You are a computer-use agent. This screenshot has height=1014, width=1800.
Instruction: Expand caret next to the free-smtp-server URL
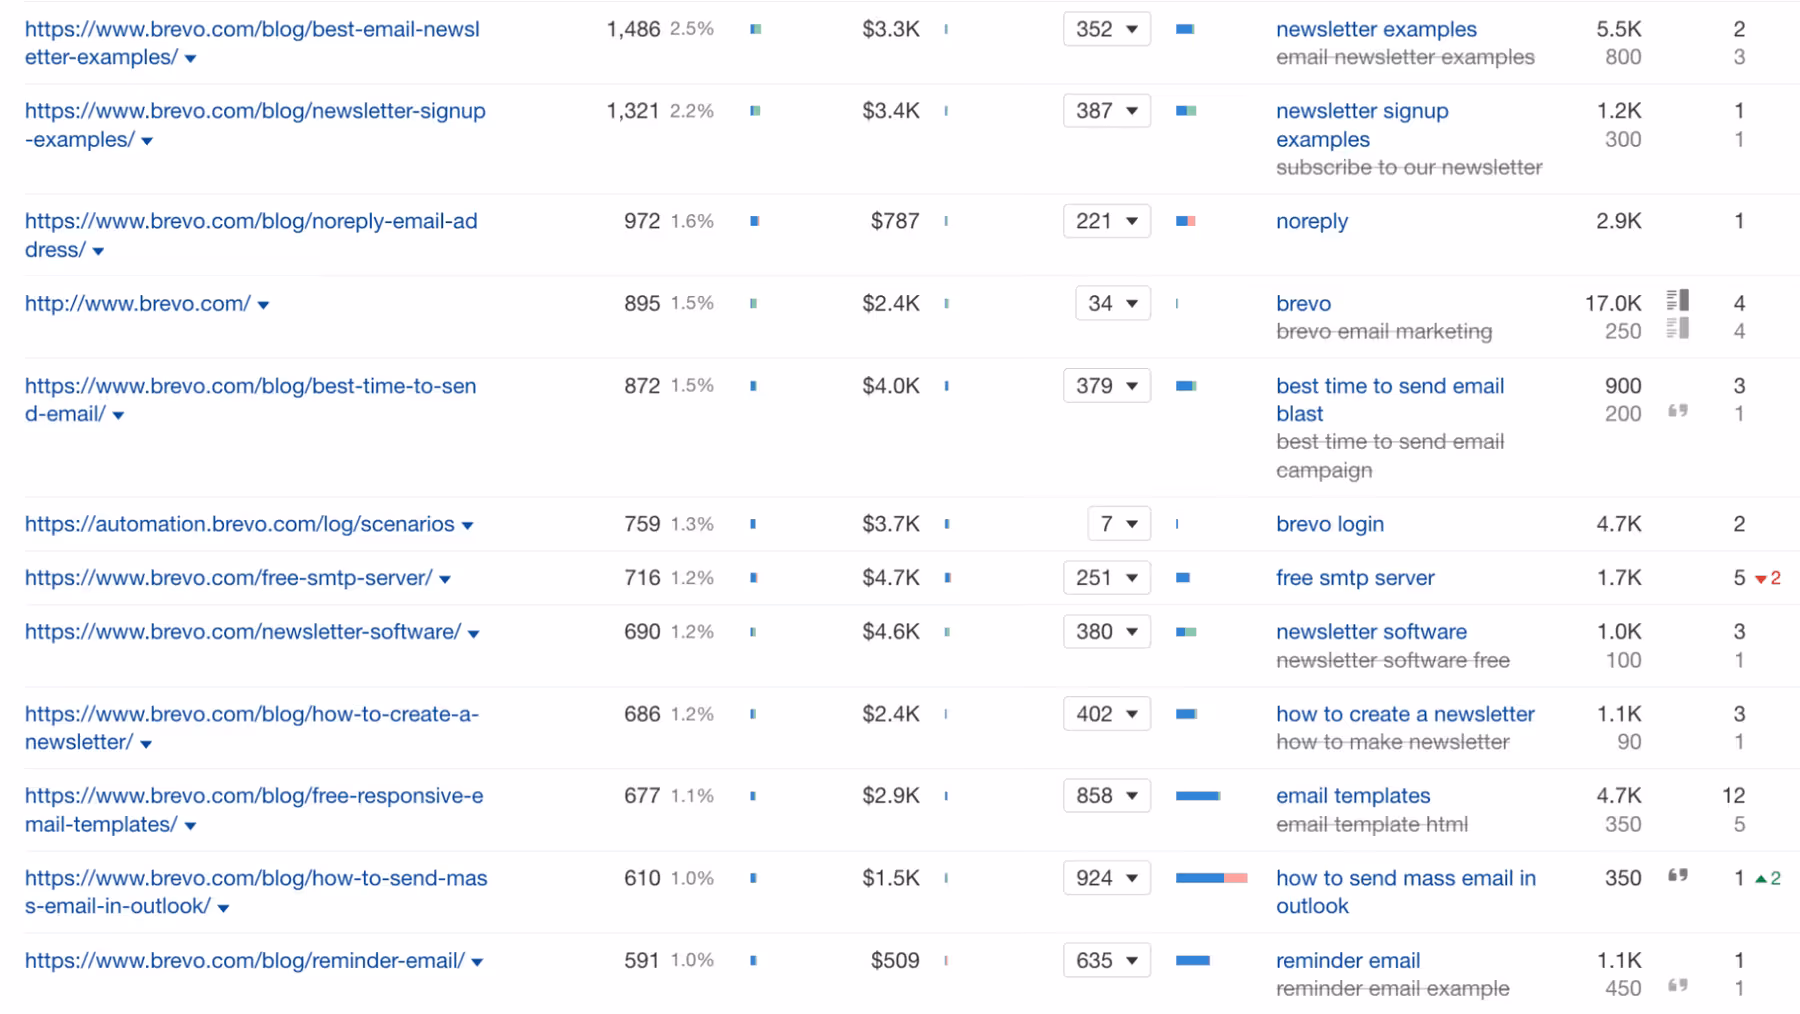tap(445, 579)
